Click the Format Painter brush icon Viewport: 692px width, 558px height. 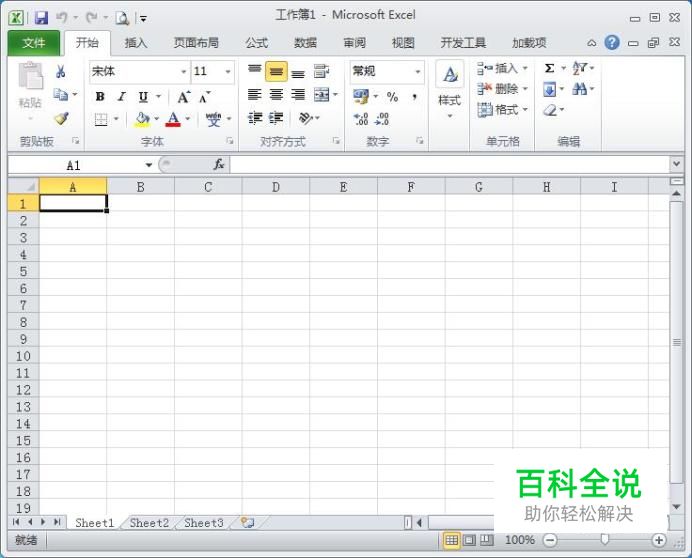pos(61,118)
